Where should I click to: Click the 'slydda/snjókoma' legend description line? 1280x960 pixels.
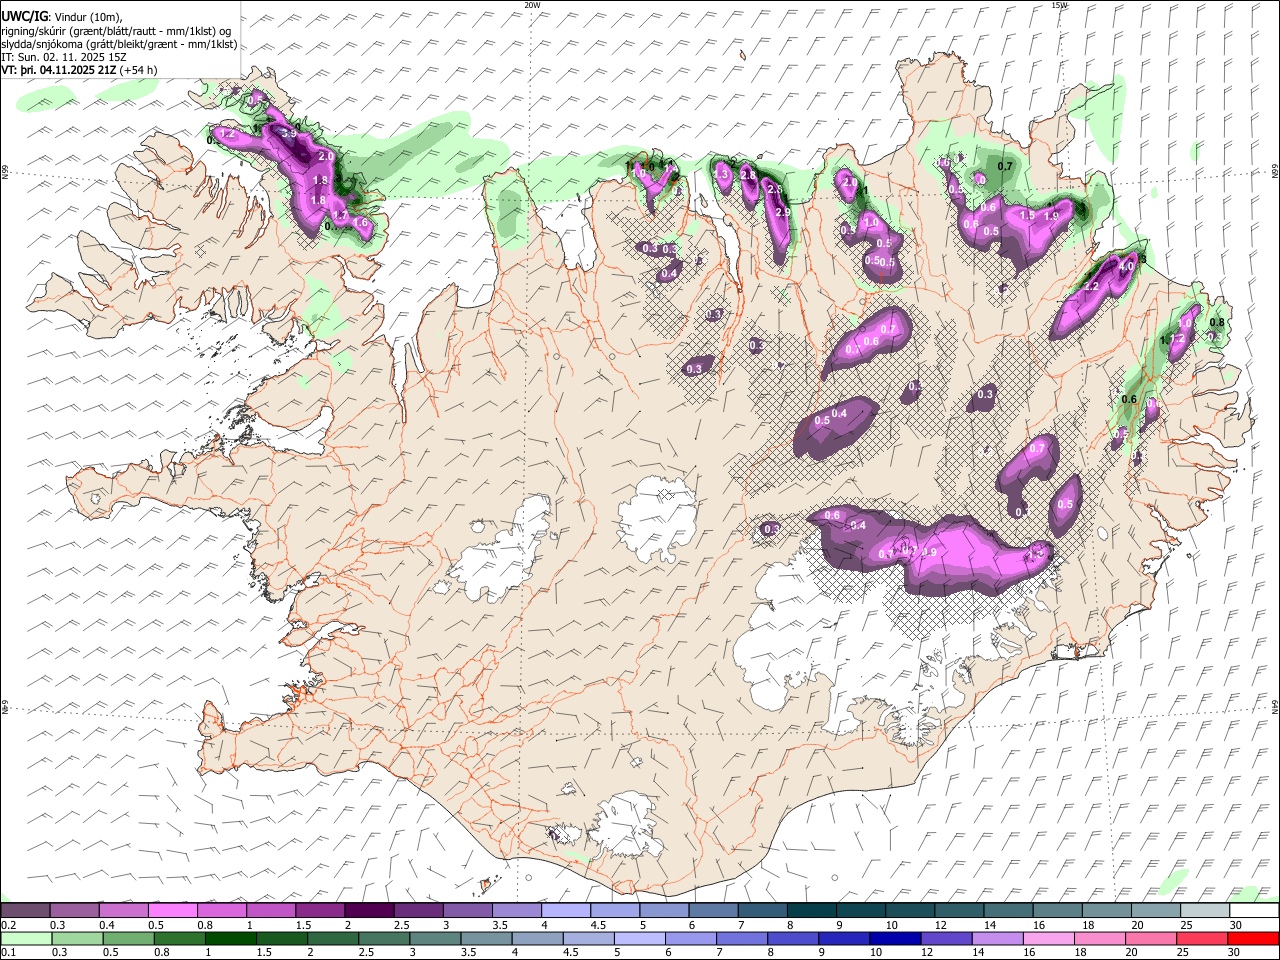(x=120, y=44)
